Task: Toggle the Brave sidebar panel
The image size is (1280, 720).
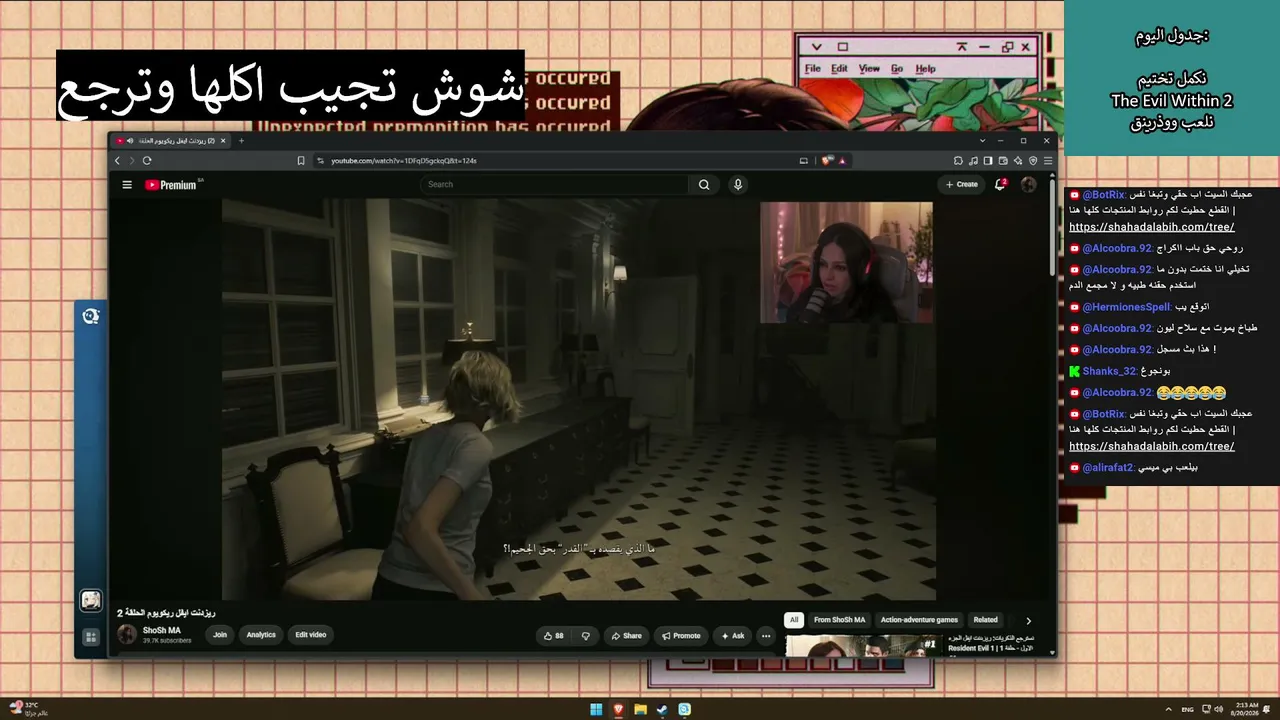Action: (x=988, y=160)
